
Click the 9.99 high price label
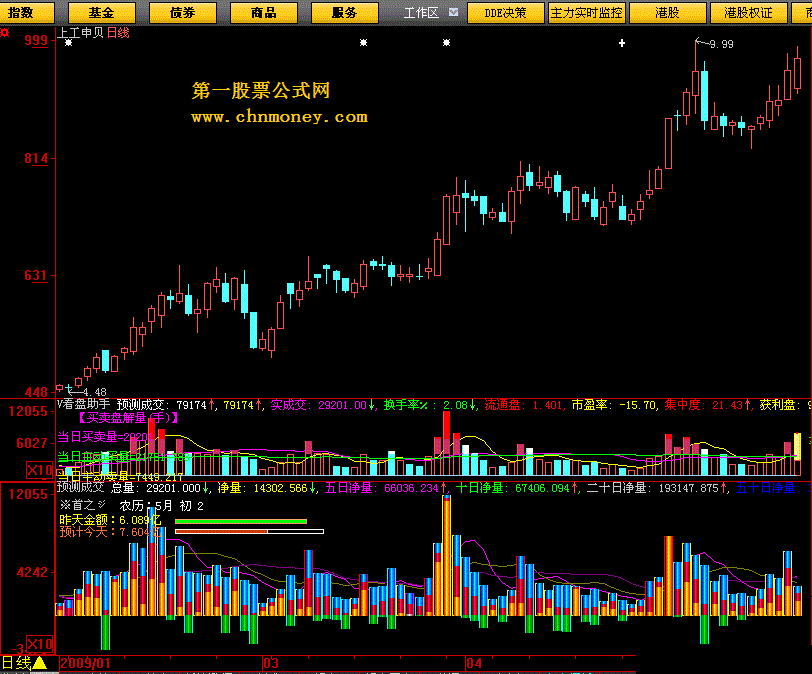pyautogui.click(x=721, y=45)
